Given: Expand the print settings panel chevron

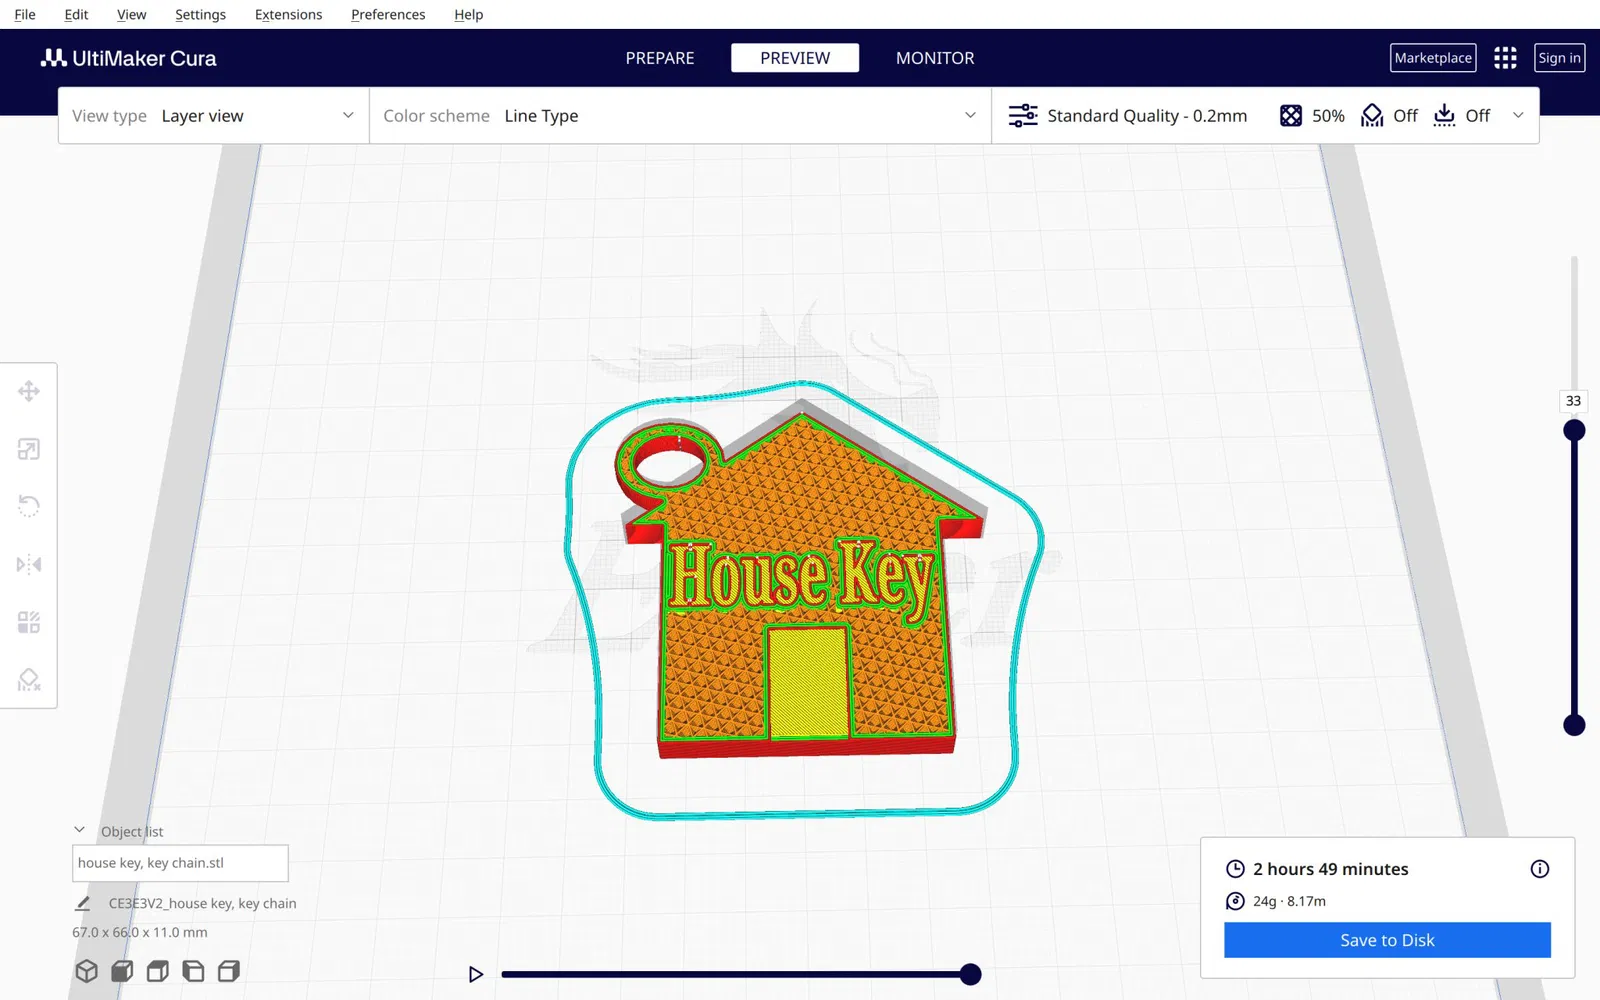Looking at the screenshot, I should click(x=1518, y=115).
